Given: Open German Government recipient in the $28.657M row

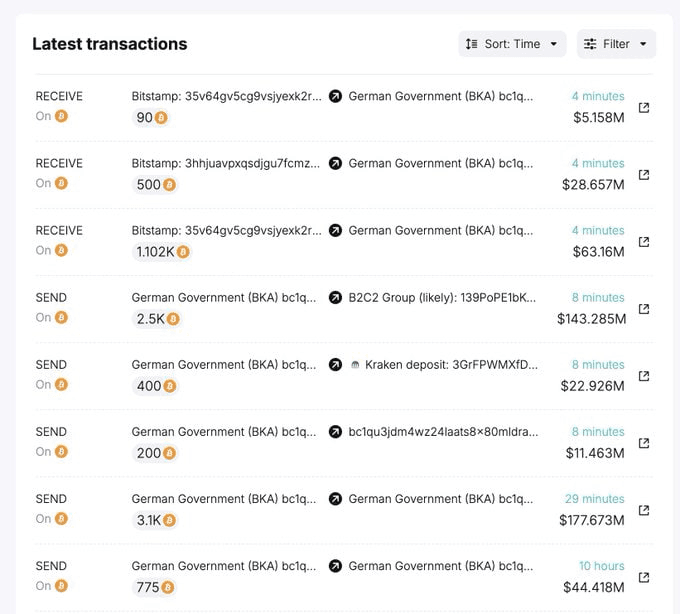Looking at the screenshot, I should 441,163.
